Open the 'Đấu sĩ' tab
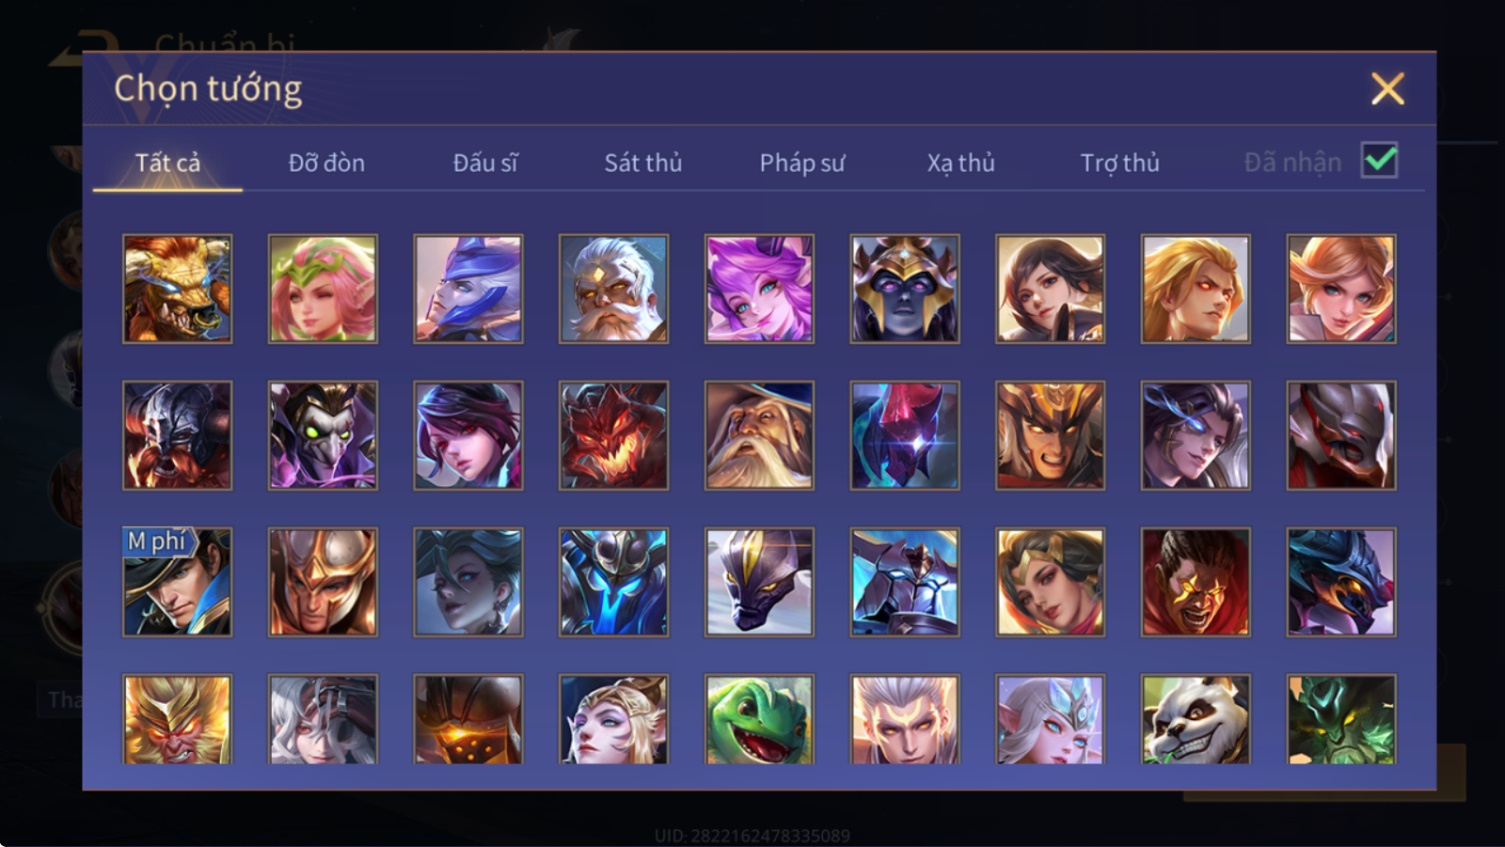This screenshot has width=1505, height=847. [x=485, y=162]
